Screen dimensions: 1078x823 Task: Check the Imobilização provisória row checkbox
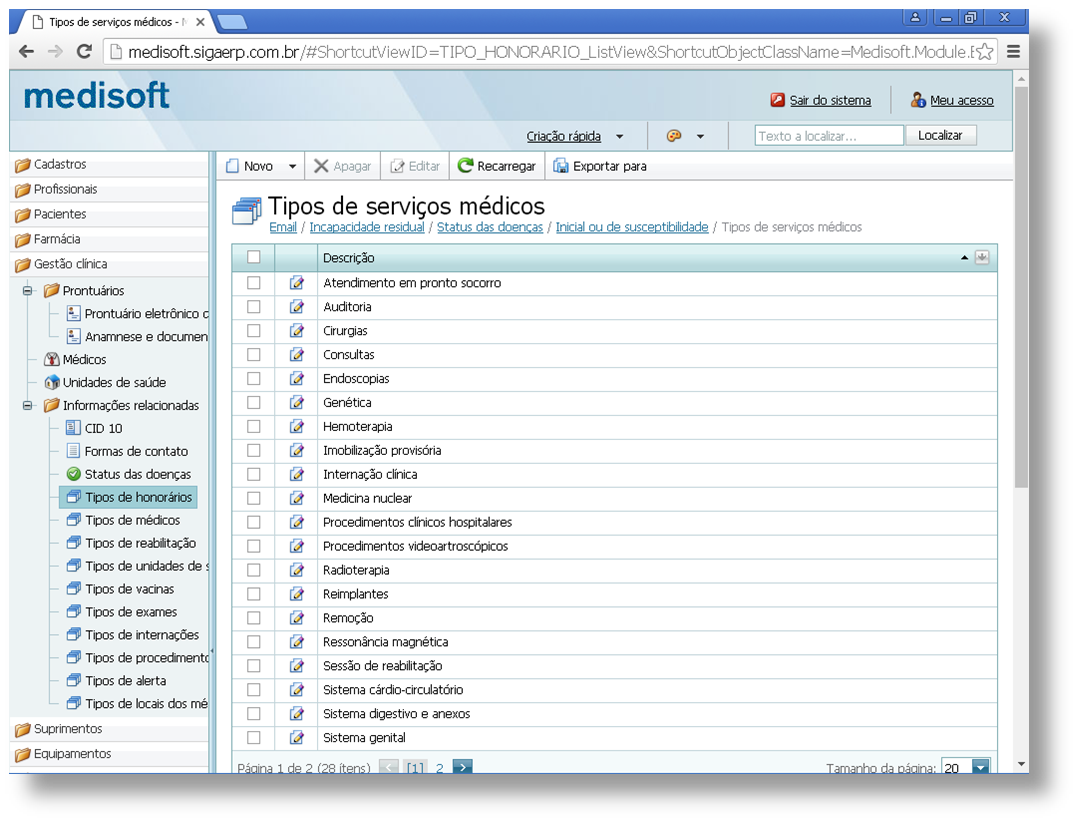click(x=254, y=450)
